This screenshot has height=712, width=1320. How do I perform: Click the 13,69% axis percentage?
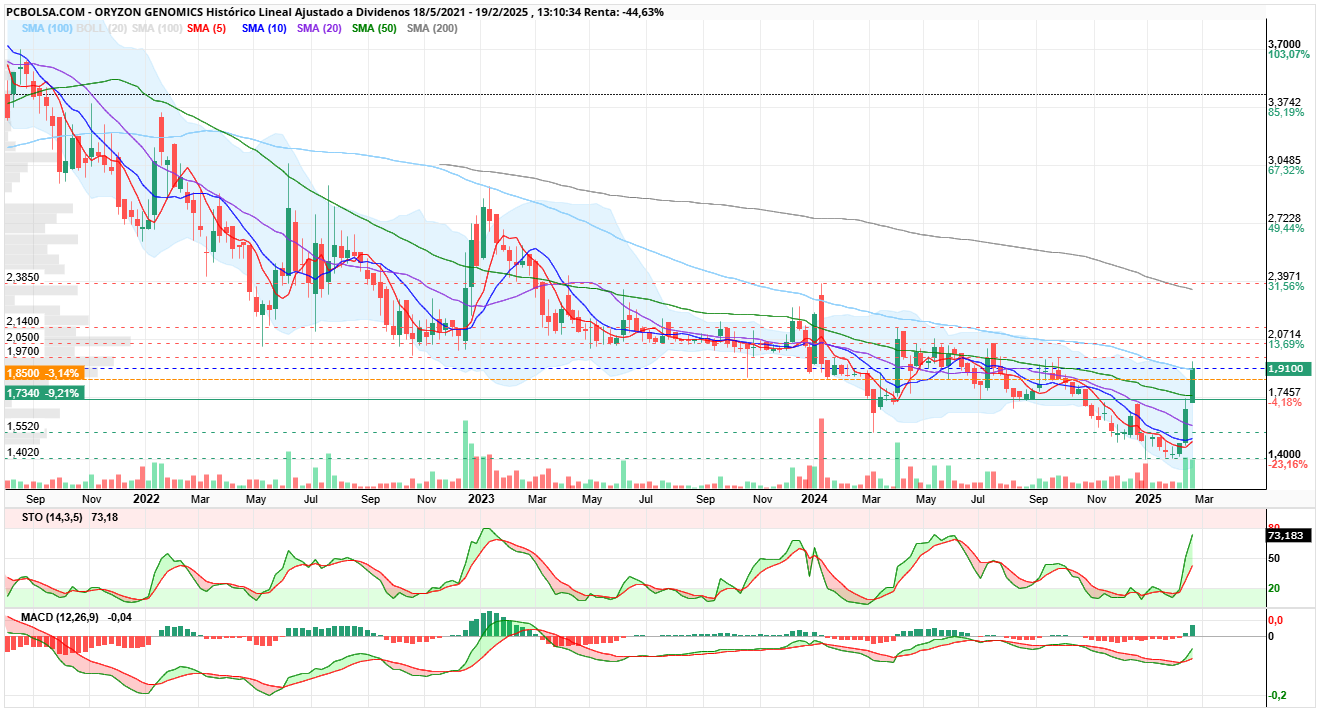tap(1287, 344)
